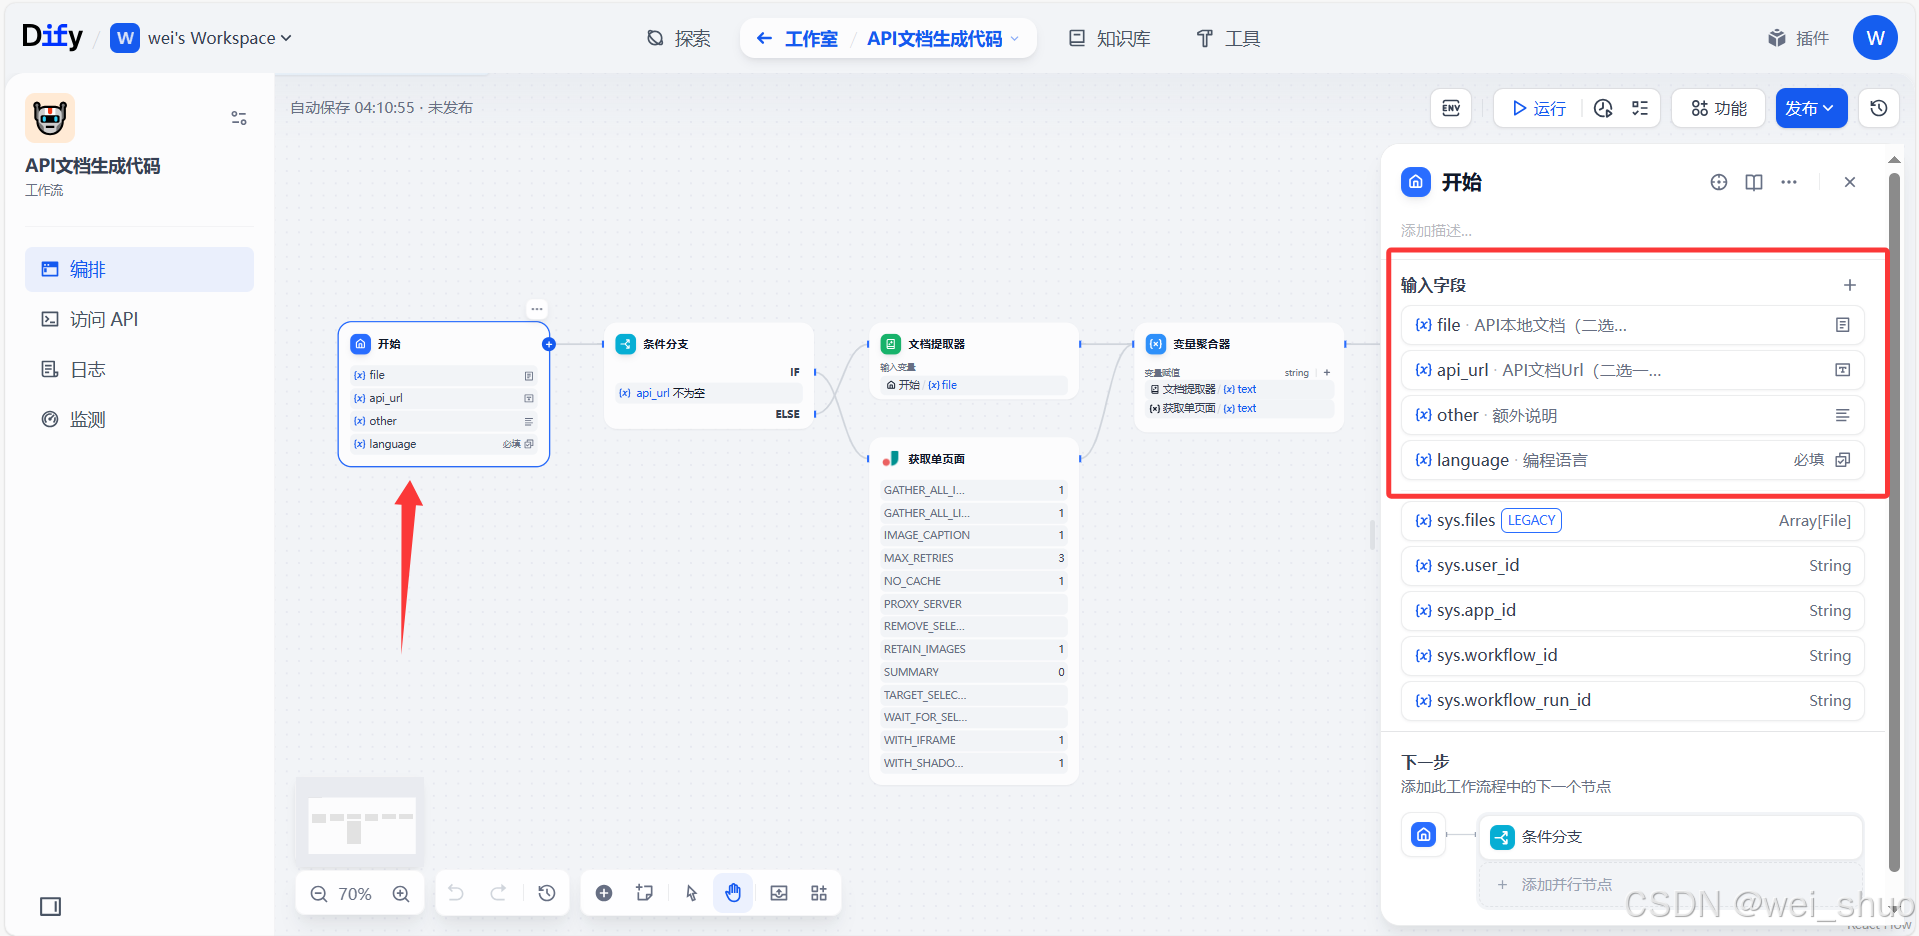Toggle the split-view layout icon in 开始 panel

coord(1753,182)
